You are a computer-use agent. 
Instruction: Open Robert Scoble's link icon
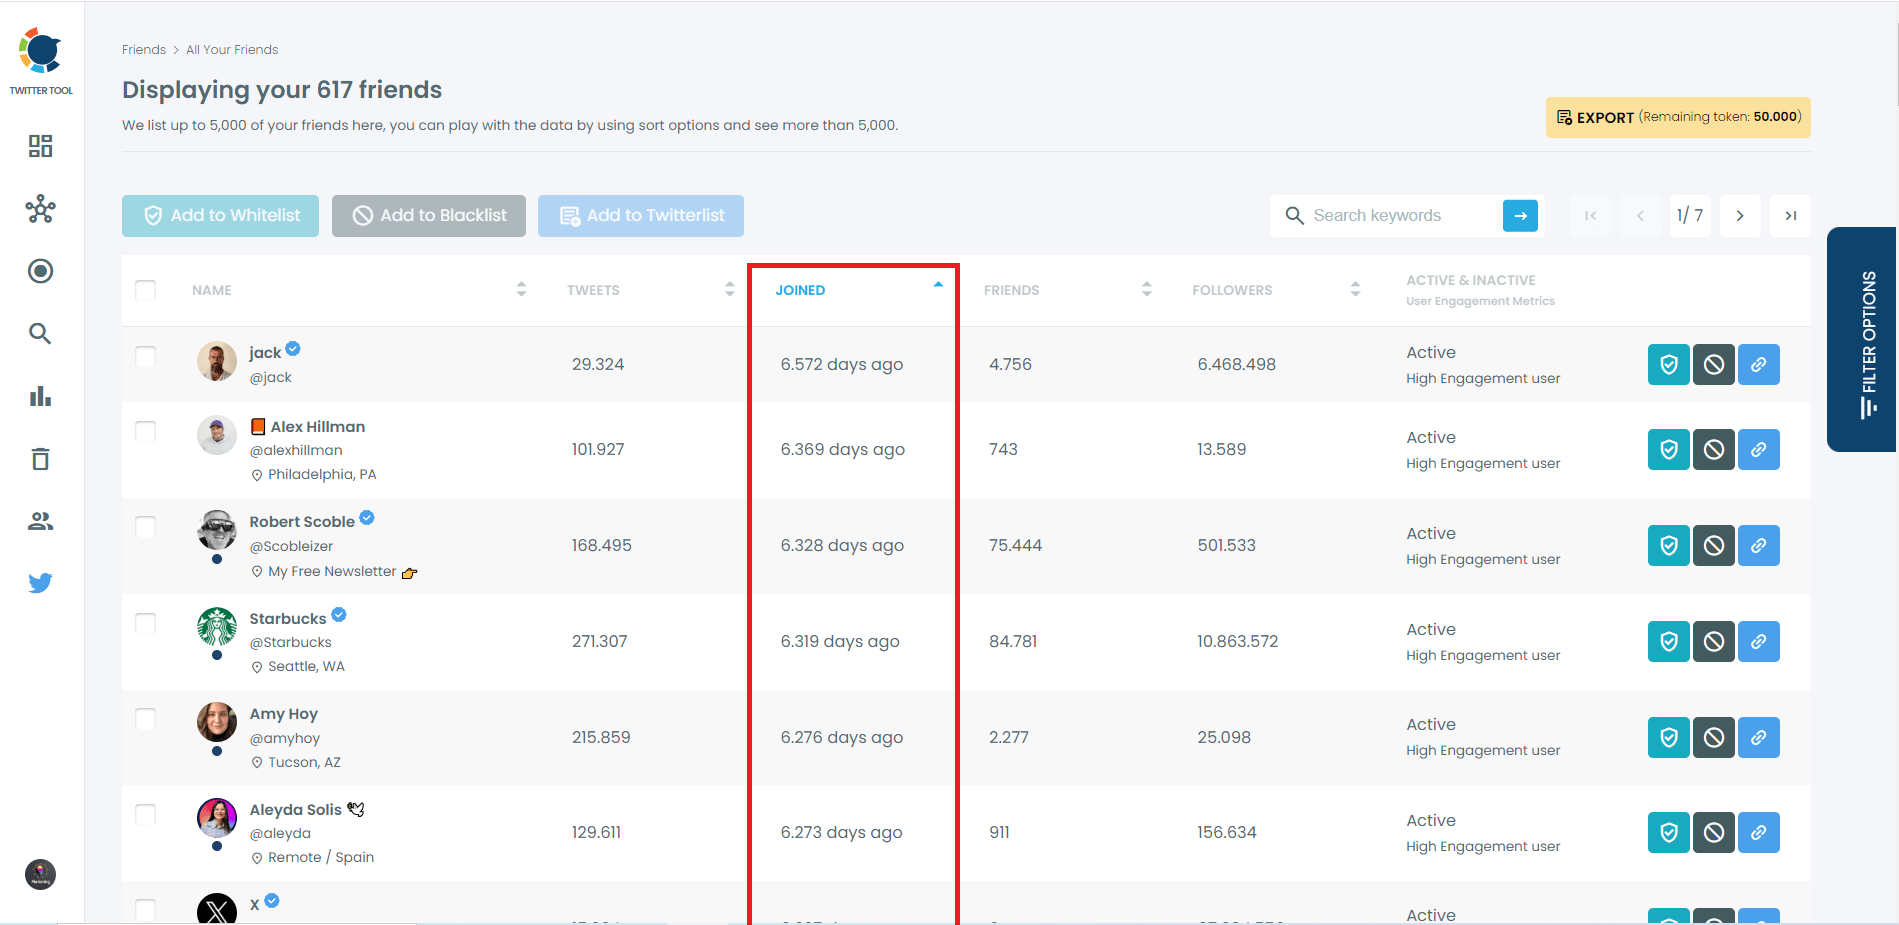(1758, 546)
